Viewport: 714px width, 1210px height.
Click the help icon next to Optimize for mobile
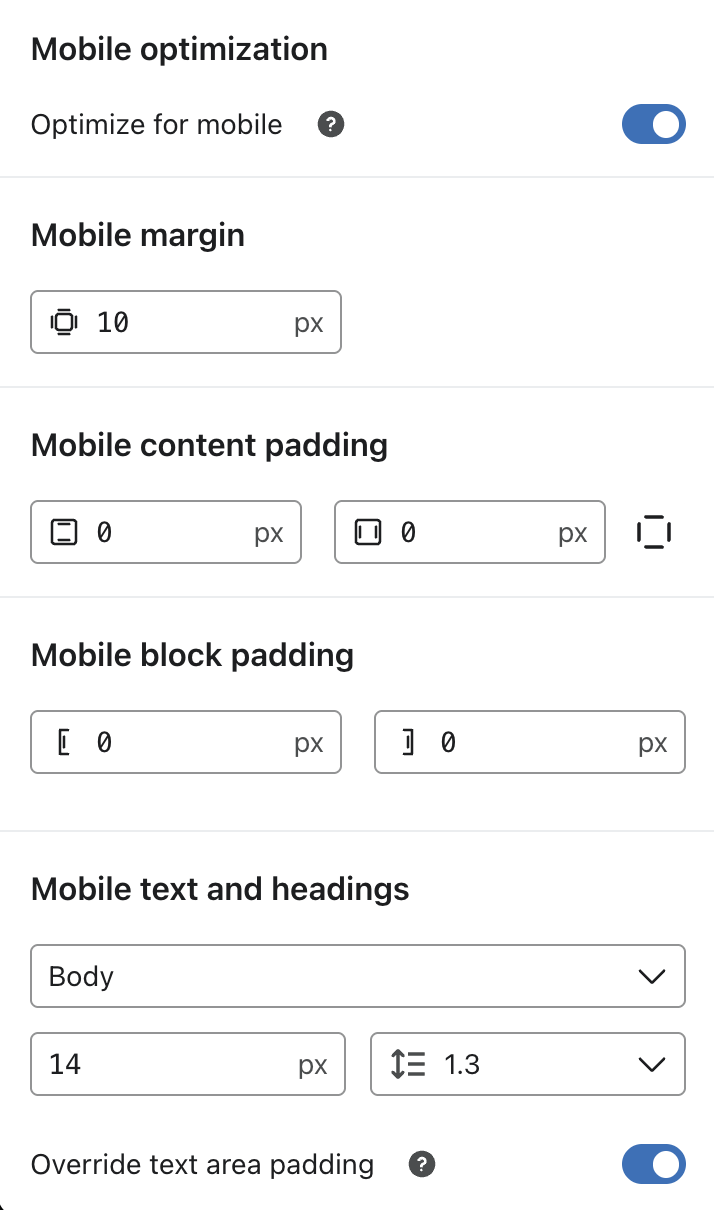coord(330,124)
